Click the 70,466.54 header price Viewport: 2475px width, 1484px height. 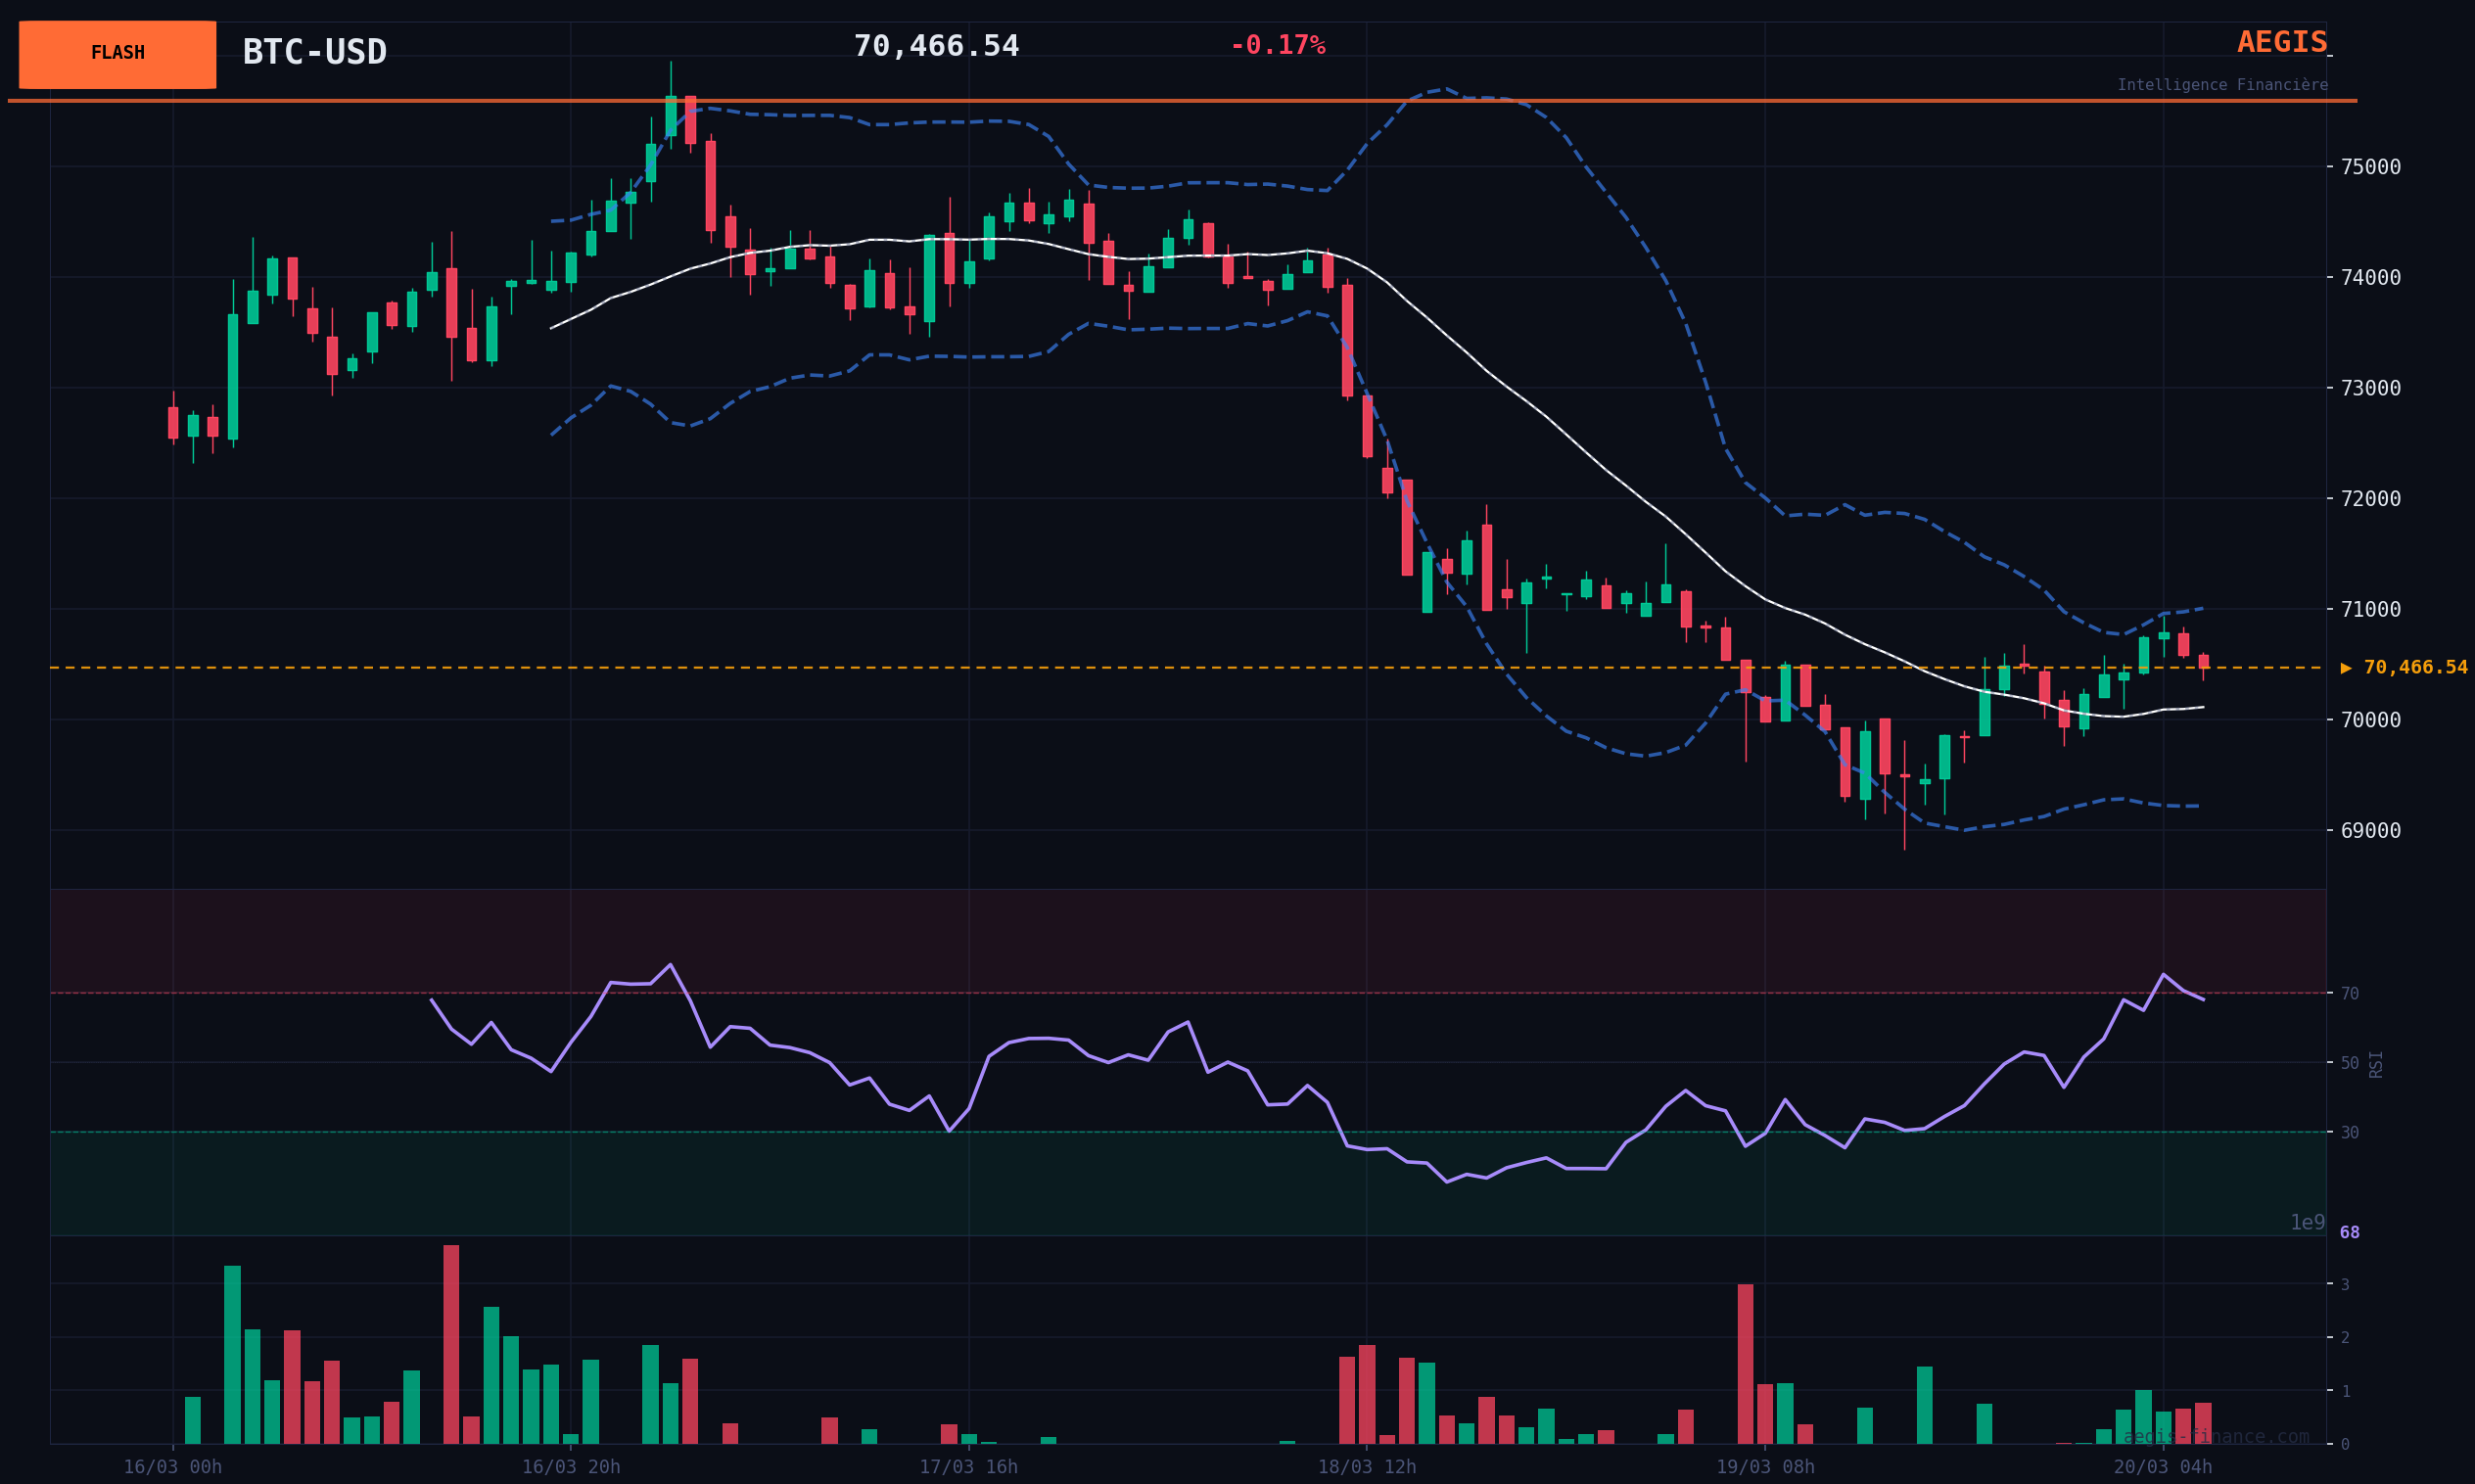click(935, 46)
